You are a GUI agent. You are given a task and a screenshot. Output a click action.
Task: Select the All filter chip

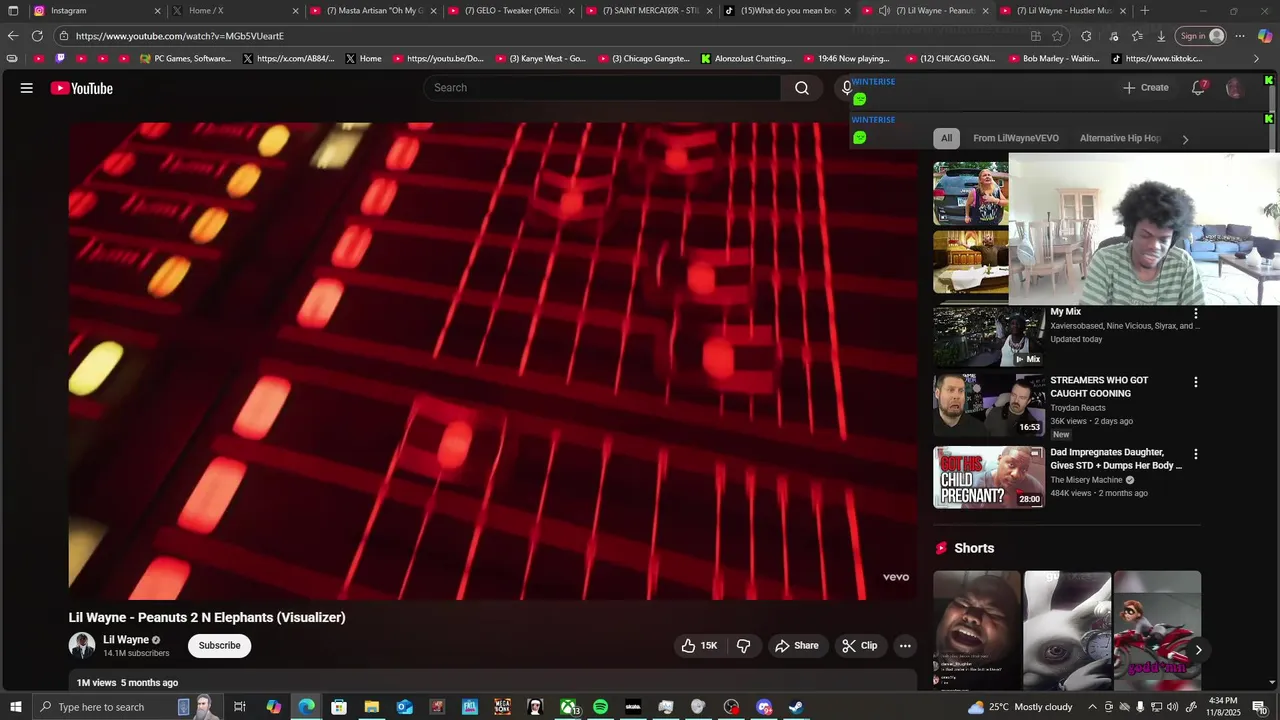(946, 138)
